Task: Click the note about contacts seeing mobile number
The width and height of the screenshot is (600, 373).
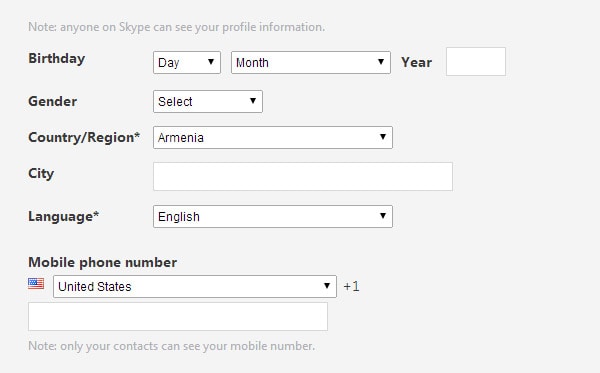Action: pos(171,346)
